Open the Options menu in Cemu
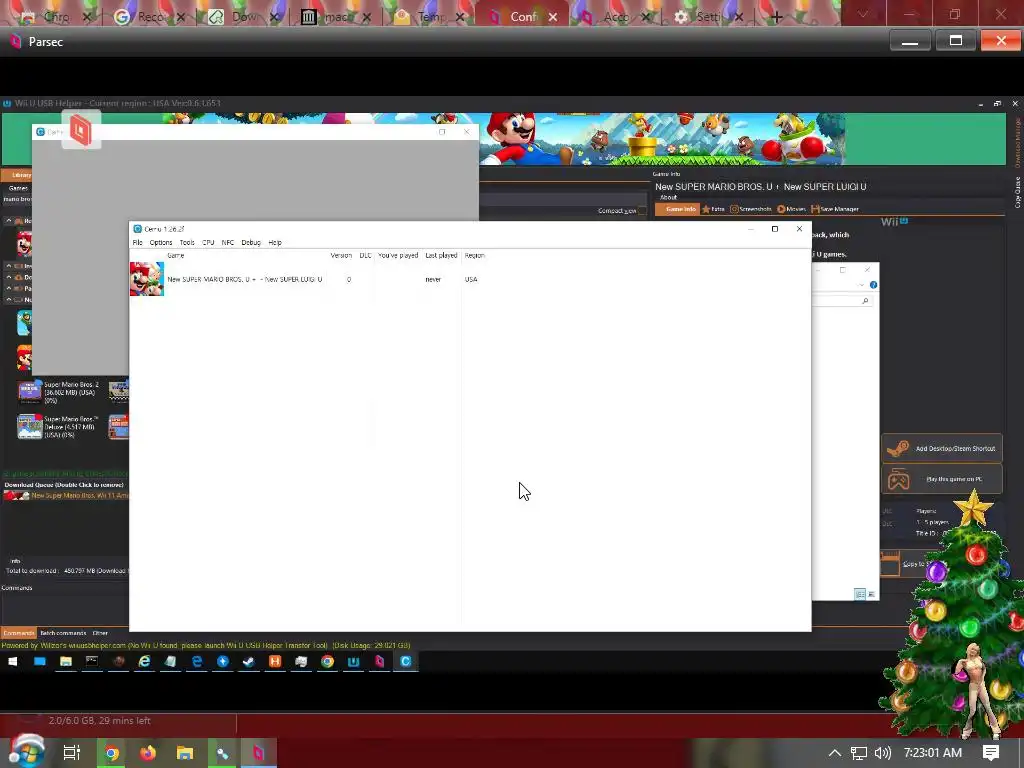 (161, 242)
